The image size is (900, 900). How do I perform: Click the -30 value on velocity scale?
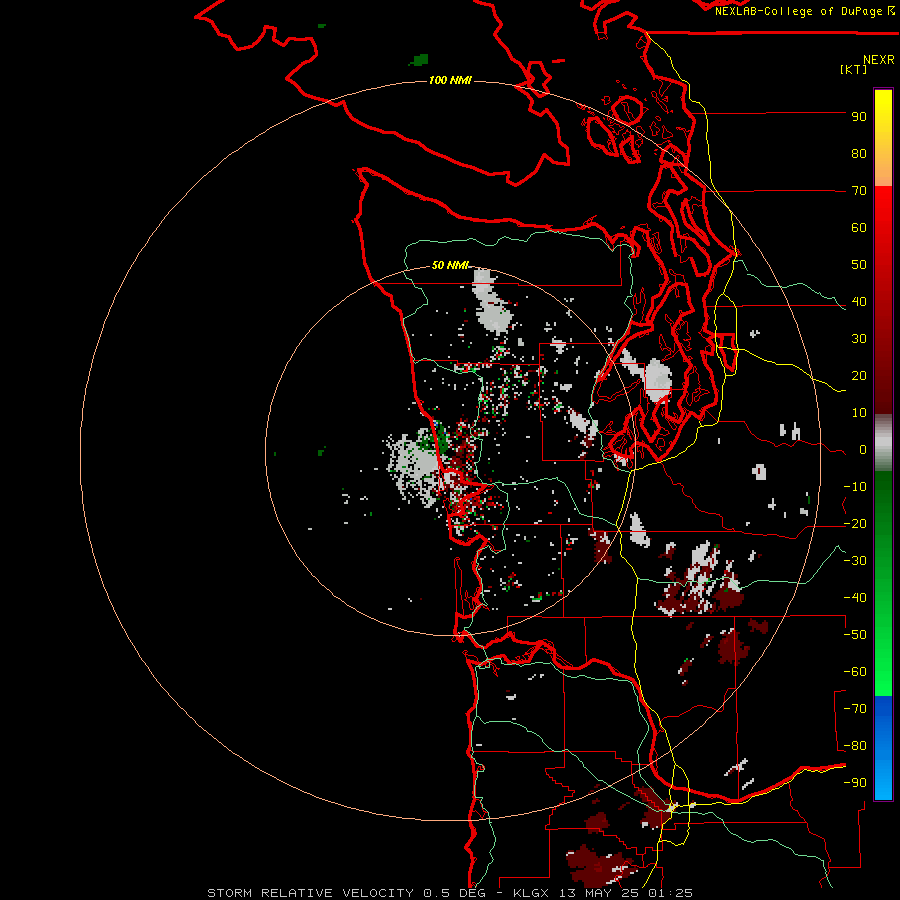855,561
